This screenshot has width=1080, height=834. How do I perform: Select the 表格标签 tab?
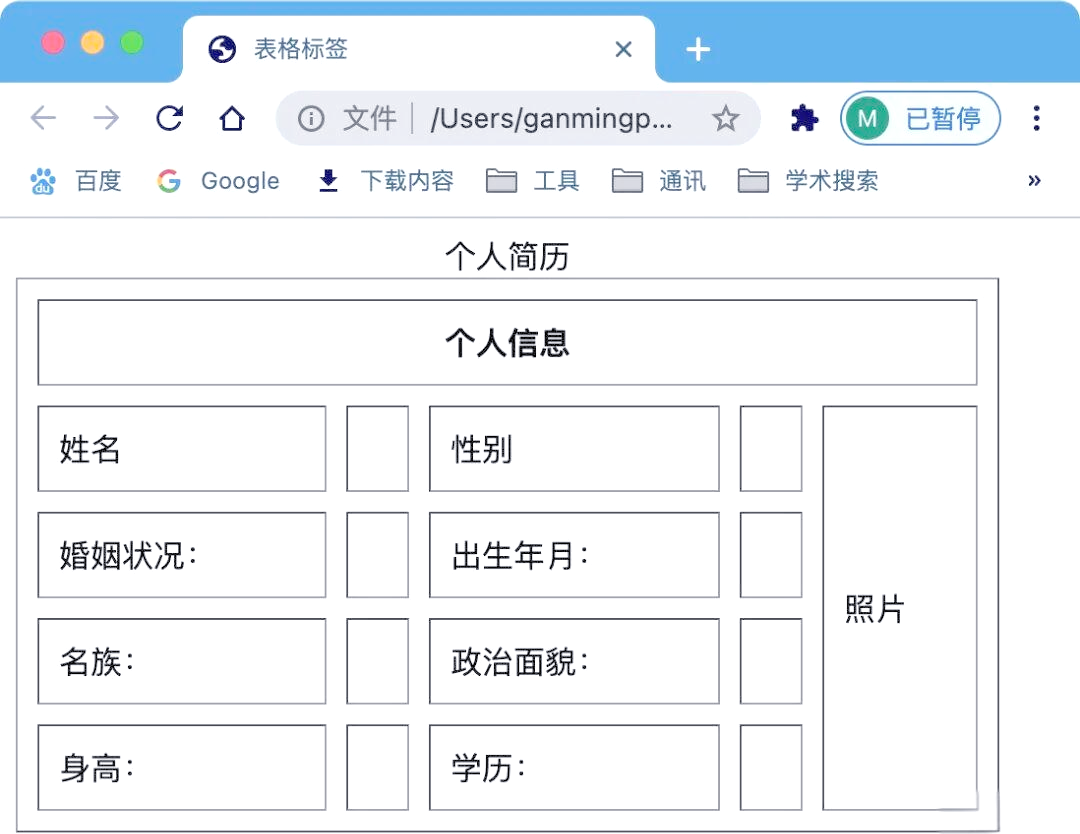[419, 50]
